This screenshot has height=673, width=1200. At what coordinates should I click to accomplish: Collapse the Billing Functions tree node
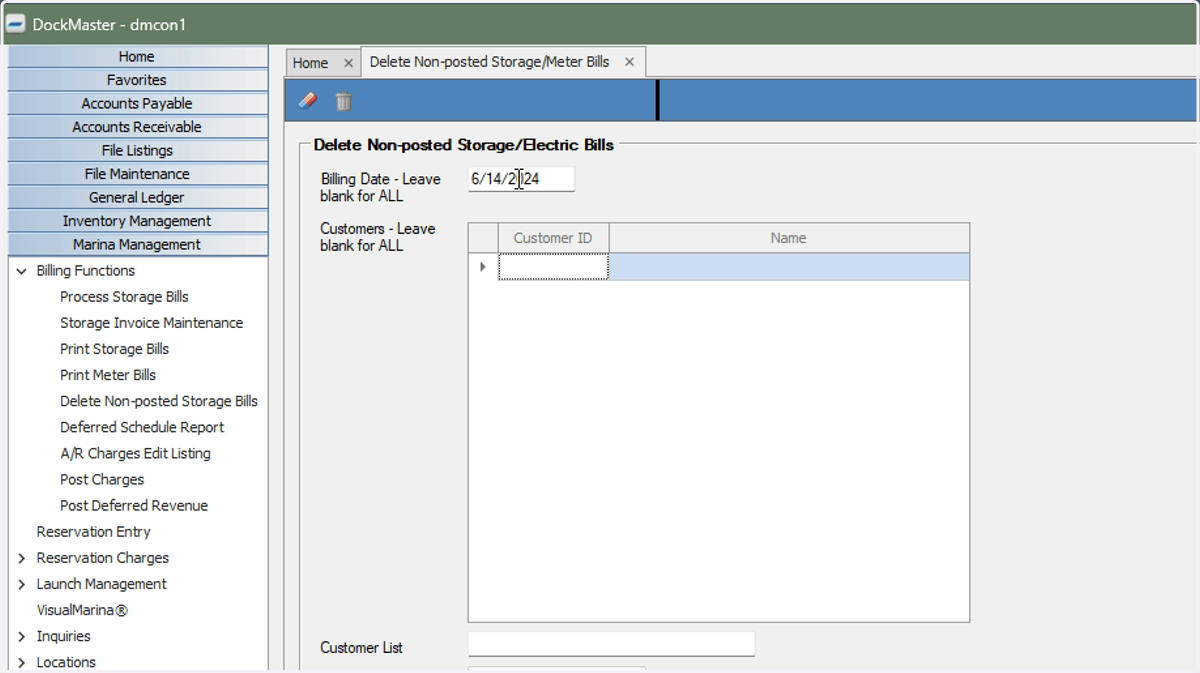click(21, 271)
